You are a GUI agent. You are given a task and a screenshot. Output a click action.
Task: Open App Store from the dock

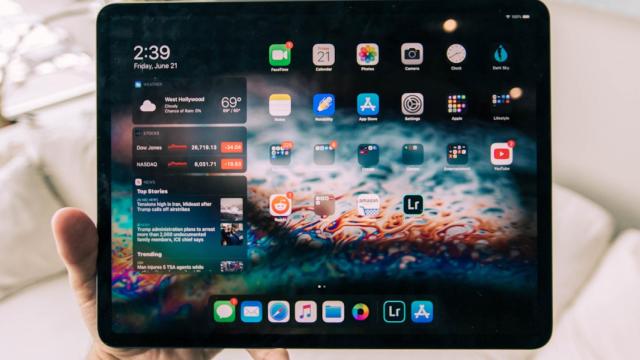422,312
